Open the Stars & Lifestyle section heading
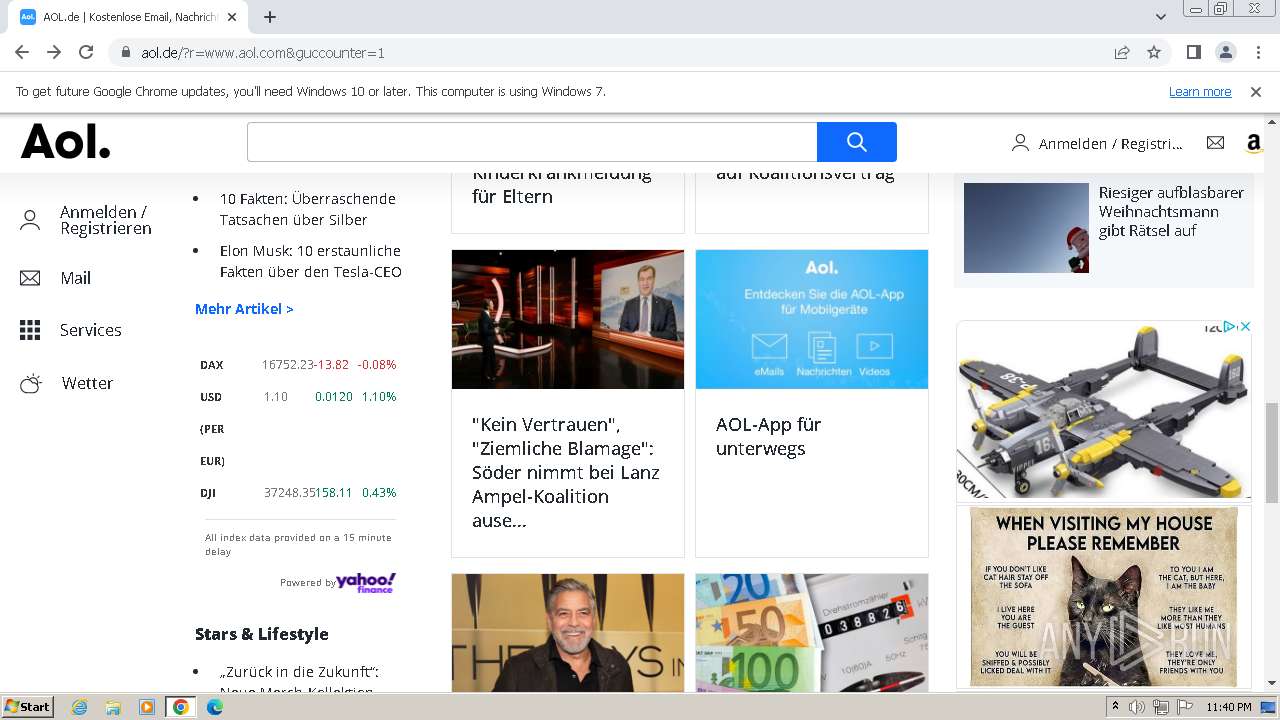Viewport: 1280px width, 720px height. 262,634
